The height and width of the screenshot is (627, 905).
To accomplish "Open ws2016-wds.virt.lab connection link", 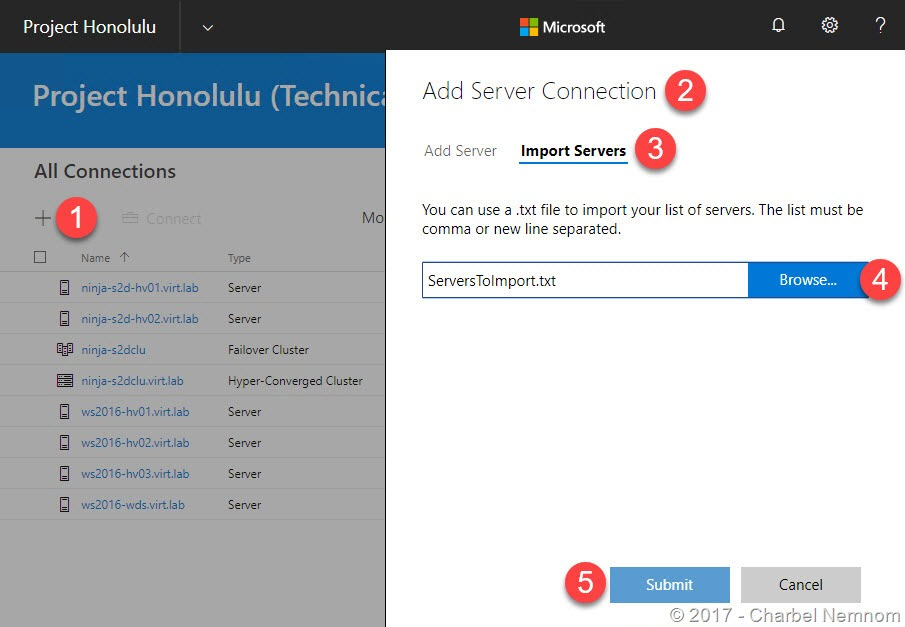I will pos(133,505).
